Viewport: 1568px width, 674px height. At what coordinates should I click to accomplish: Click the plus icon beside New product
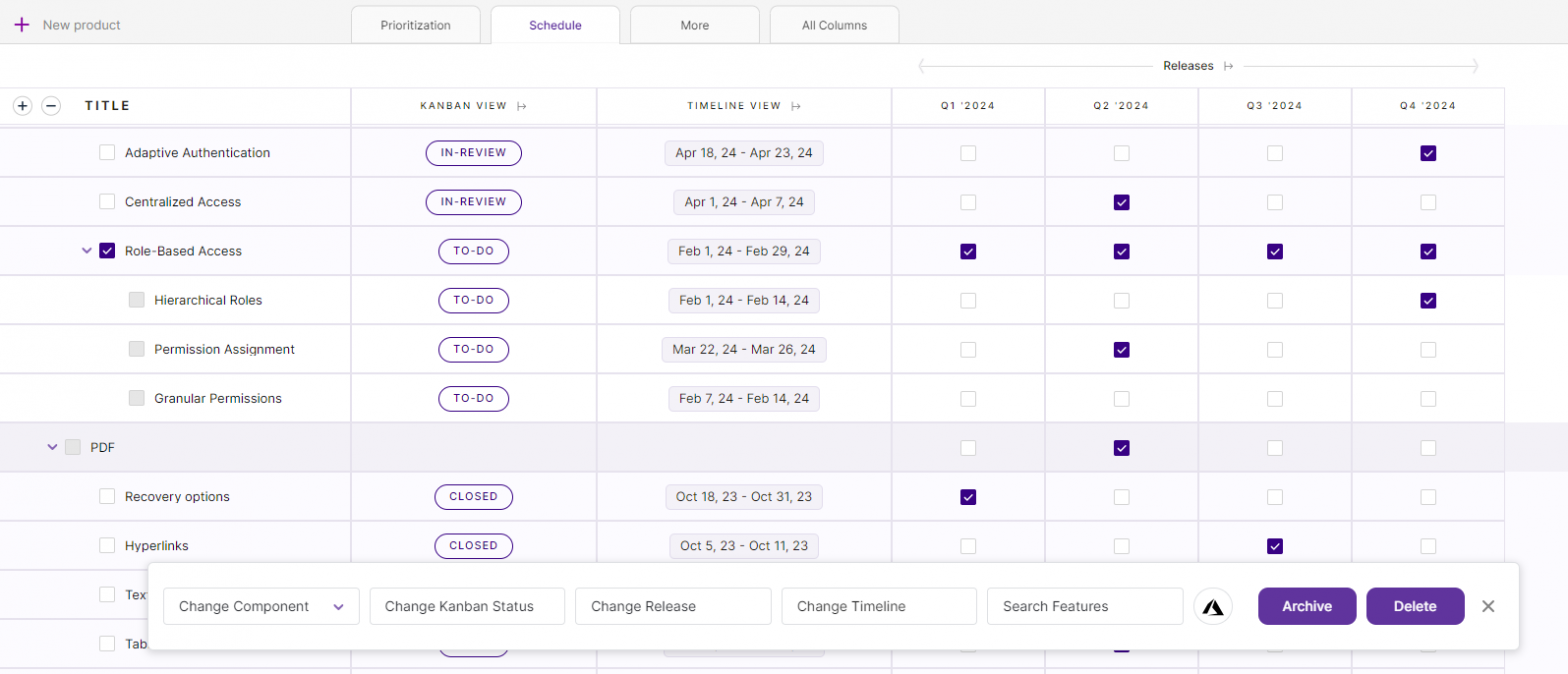tap(22, 25)
